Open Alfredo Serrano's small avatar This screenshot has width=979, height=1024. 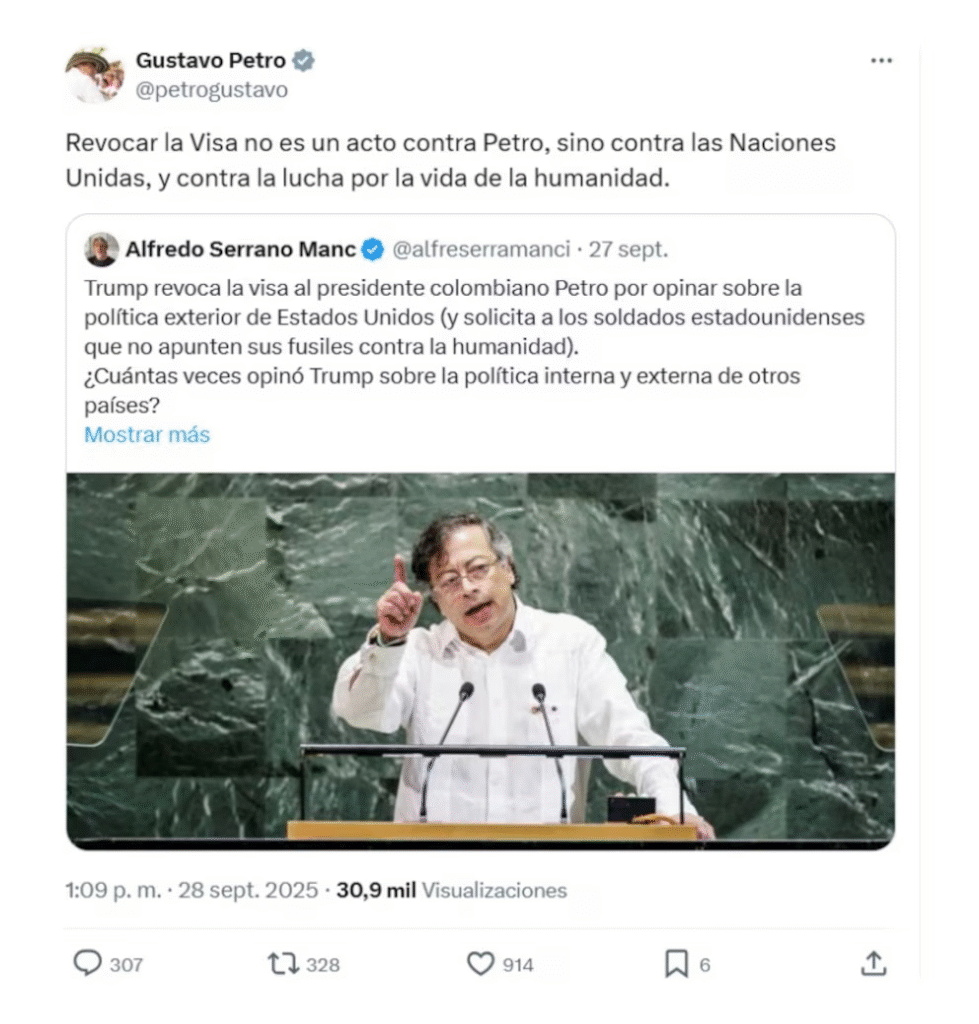(x=101, y=249)
